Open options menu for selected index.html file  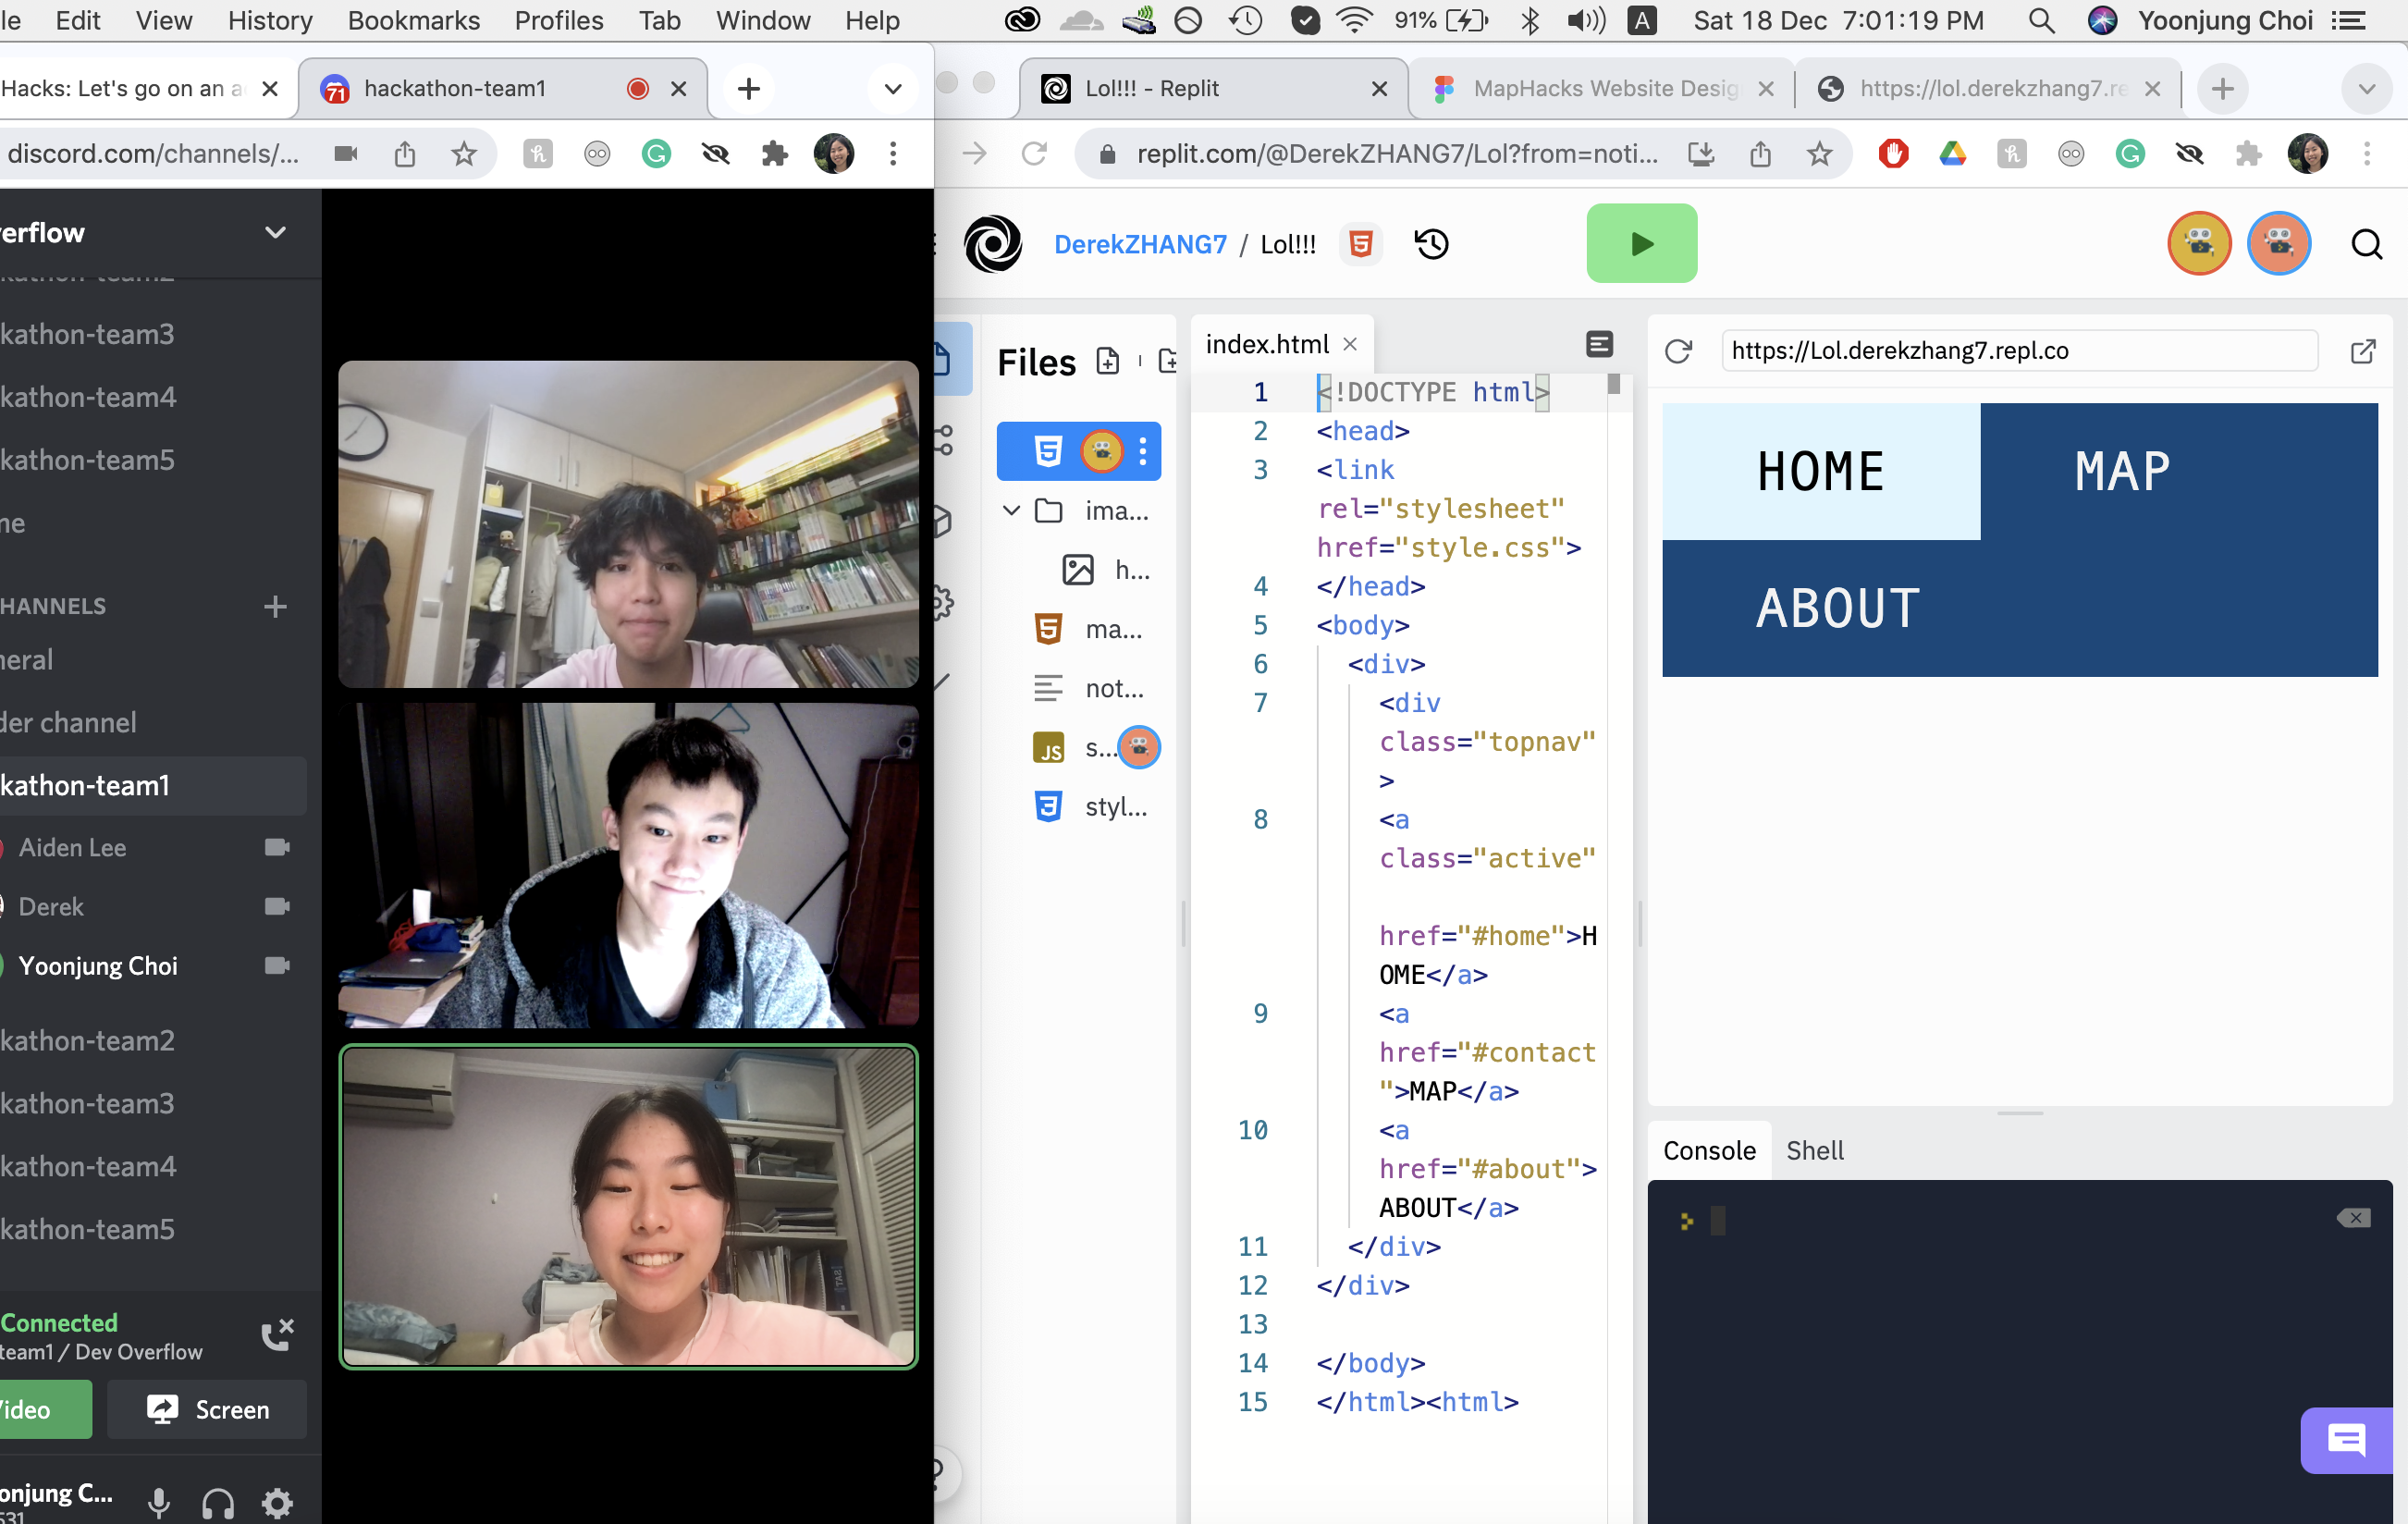coord(1143,451)
